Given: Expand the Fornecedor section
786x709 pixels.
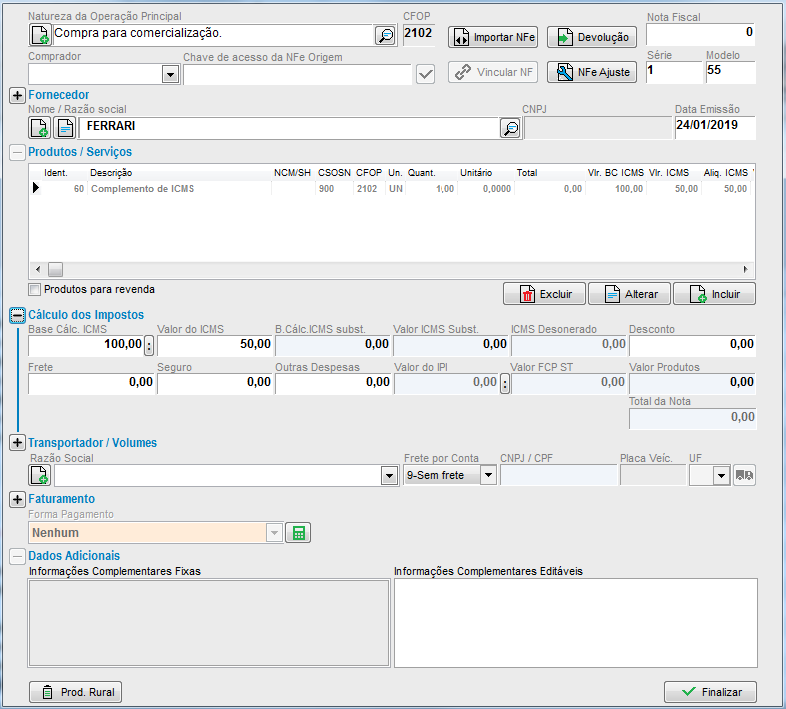Looking at the screenshot, I should coord(17,96).
